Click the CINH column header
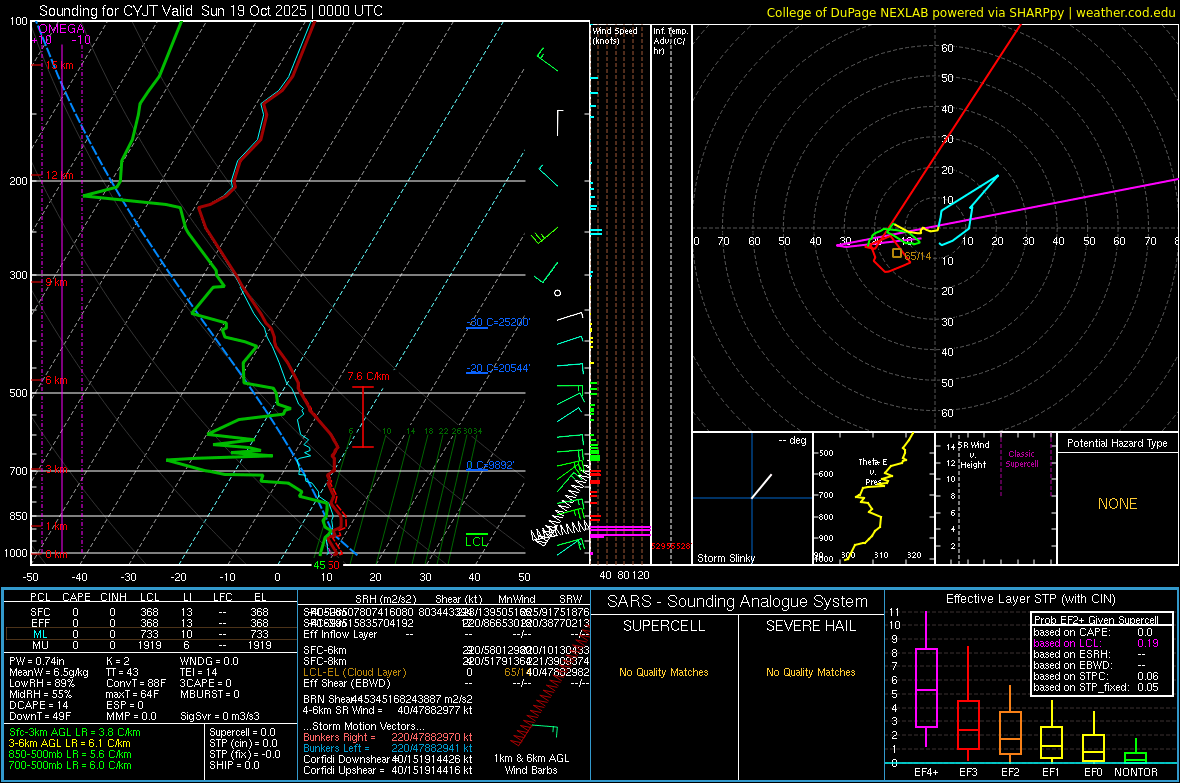The width and height of the screenshot is (1180, 783). [x=113, y=597]
